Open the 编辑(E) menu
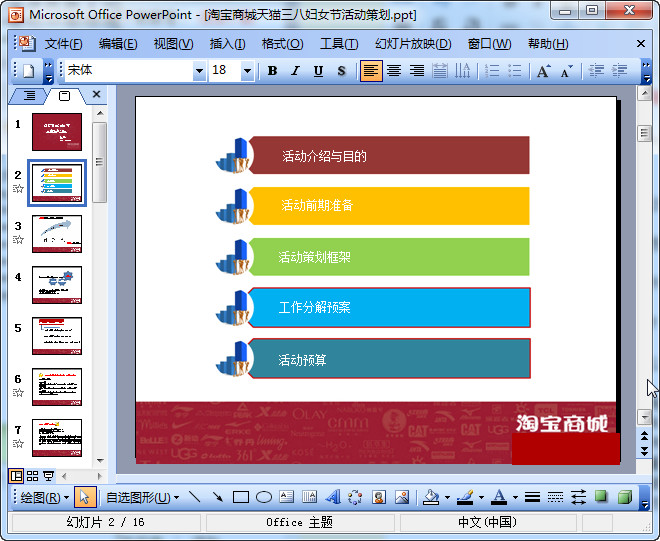Image resolution: width=660 pixels, height=541 pixels. tap(118, 44)
